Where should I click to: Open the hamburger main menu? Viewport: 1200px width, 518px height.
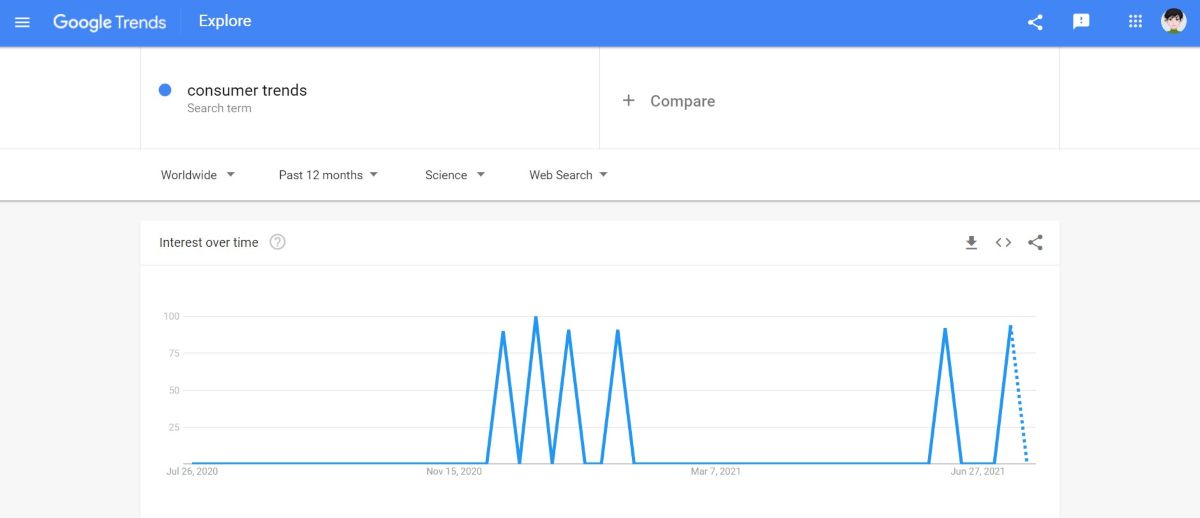click(22, 22)
